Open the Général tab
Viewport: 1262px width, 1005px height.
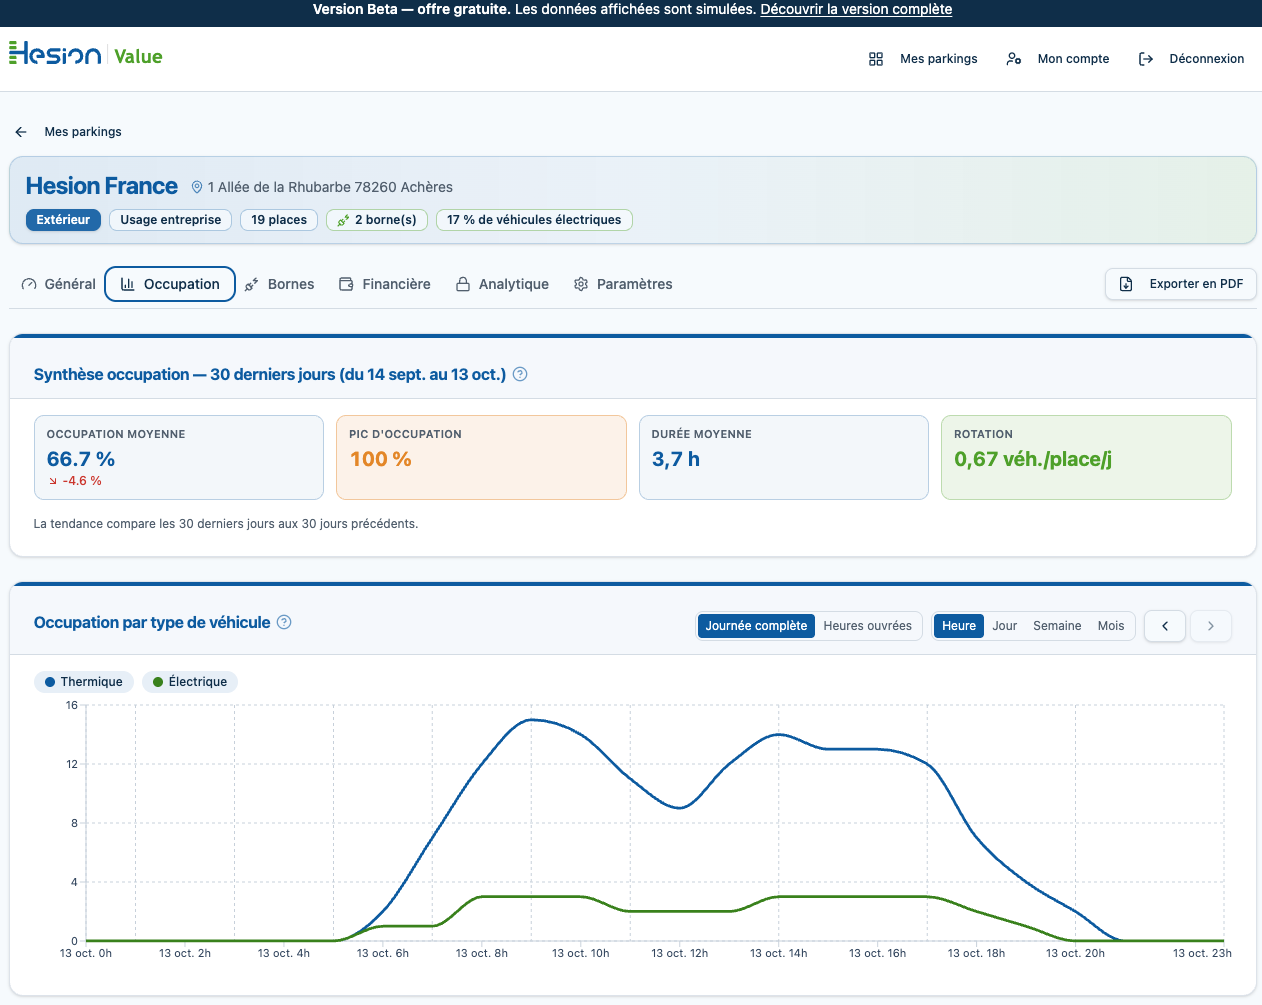[58, 284]
